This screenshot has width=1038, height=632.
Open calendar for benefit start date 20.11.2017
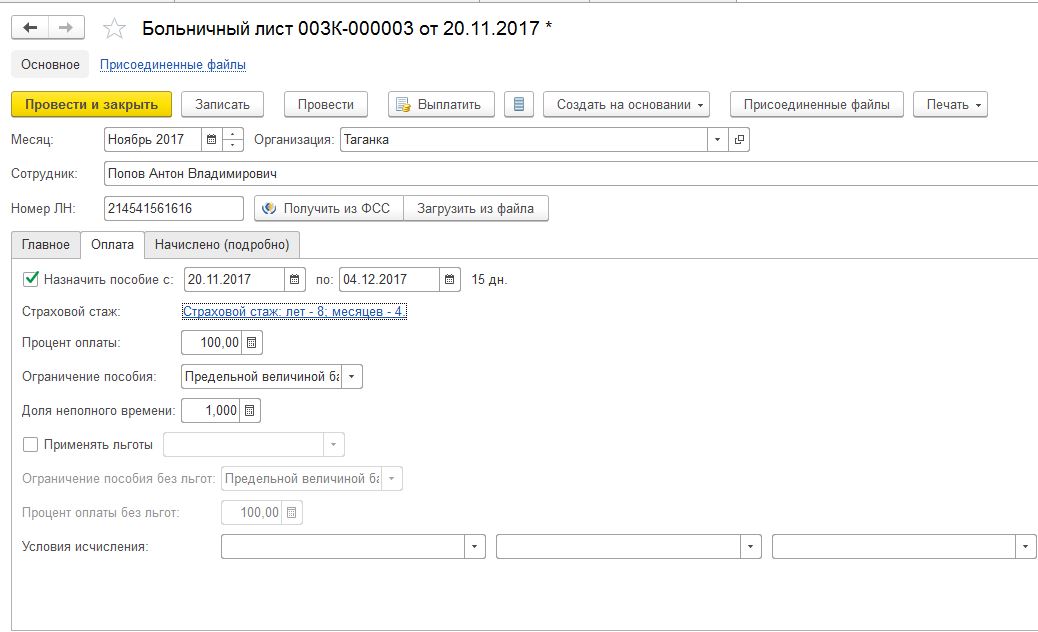point(295,279)
